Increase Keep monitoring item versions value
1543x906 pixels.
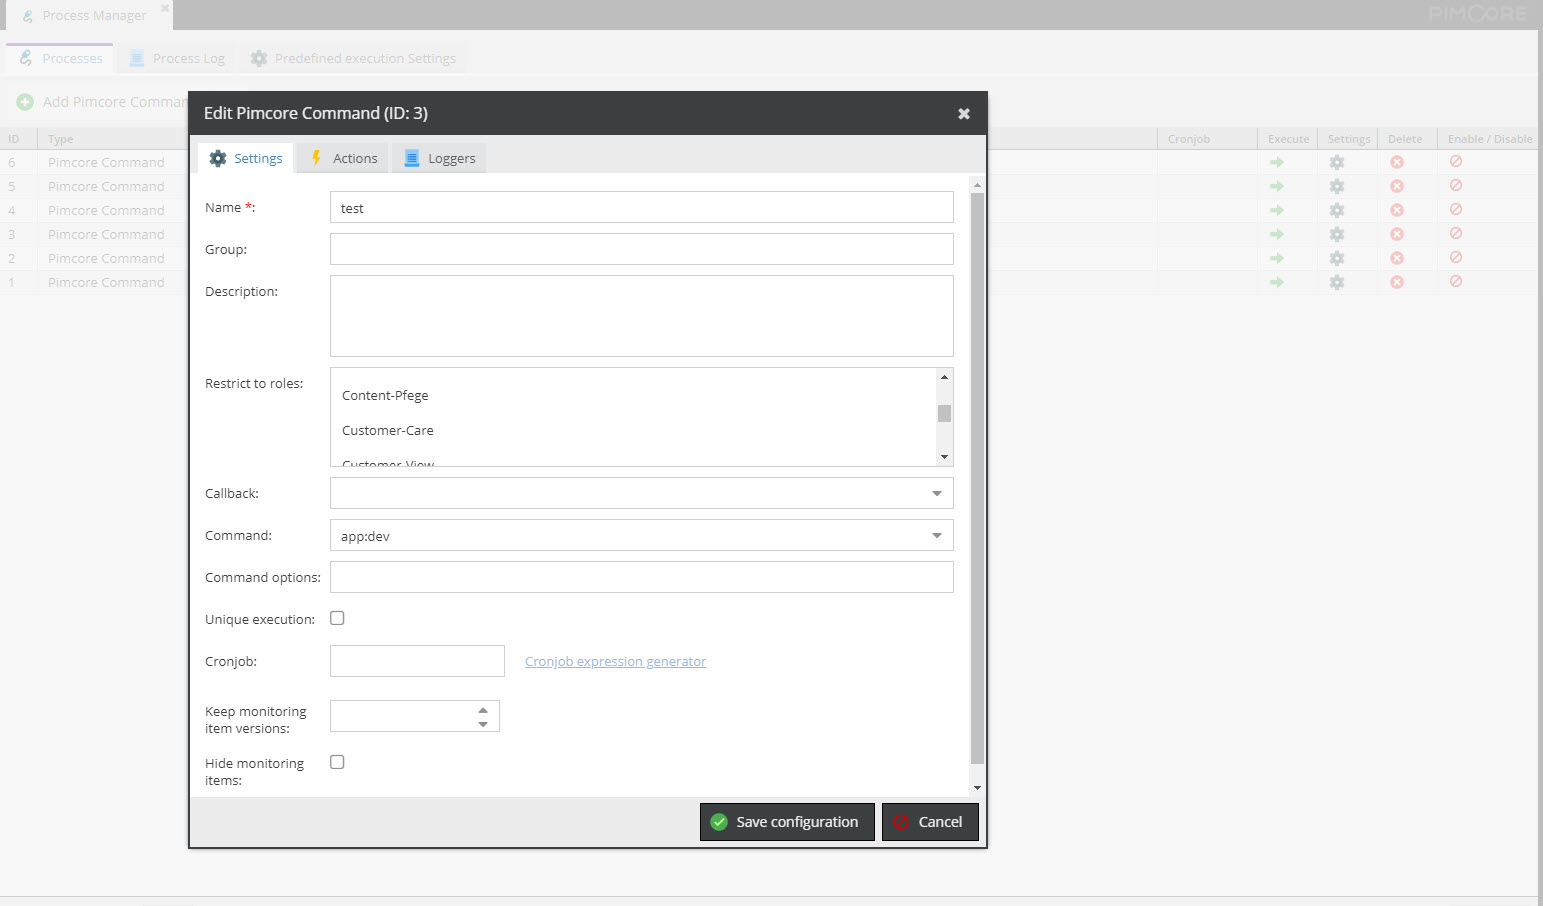(483, 710)
